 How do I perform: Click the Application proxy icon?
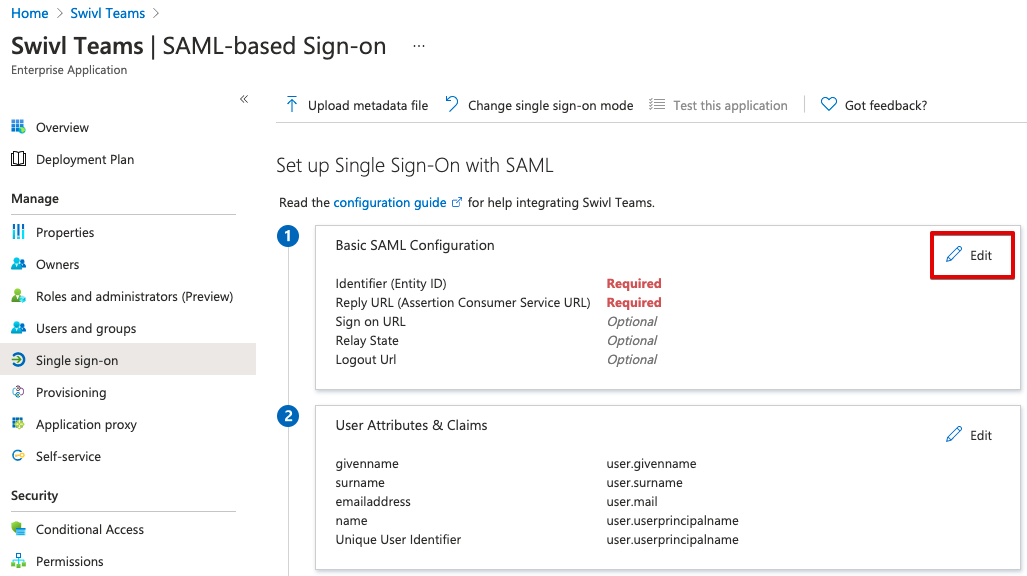pos(18,423)
